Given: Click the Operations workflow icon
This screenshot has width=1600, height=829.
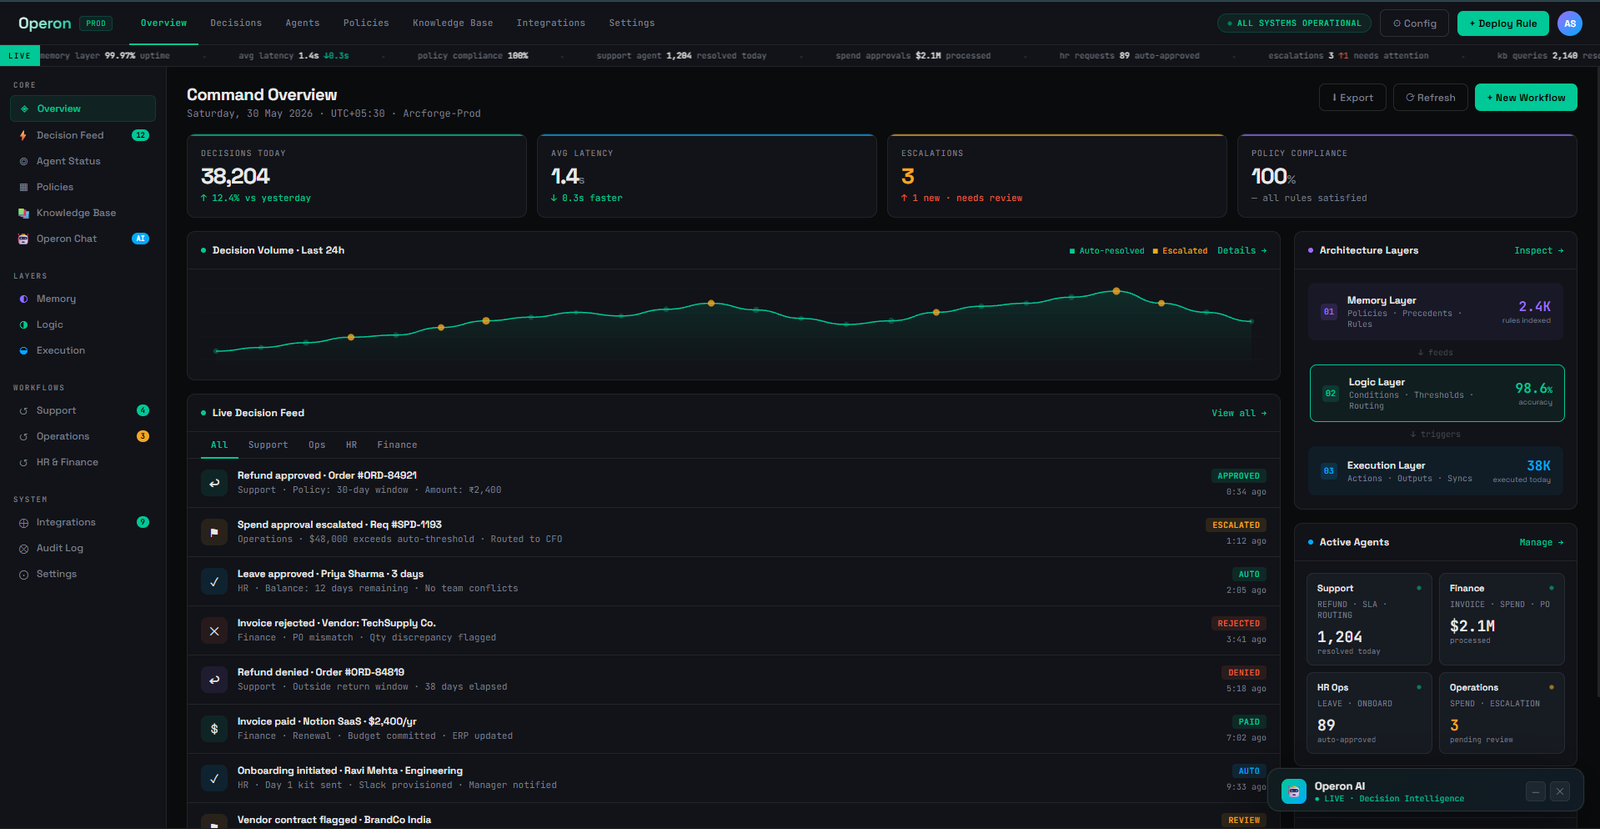Looking at the screenshot, I should [x=24, y=437].
